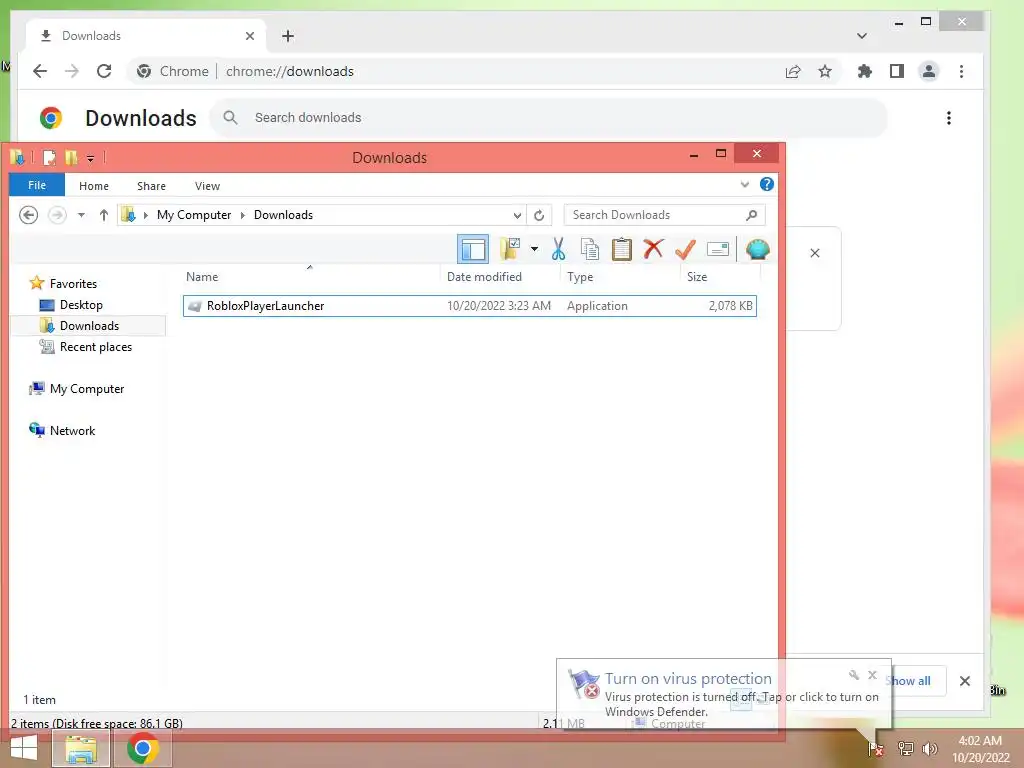Select My Computer in the address breadcrumb
Image resolution: width=1024 pixels, height=768 pixels.
coord(194,215)
